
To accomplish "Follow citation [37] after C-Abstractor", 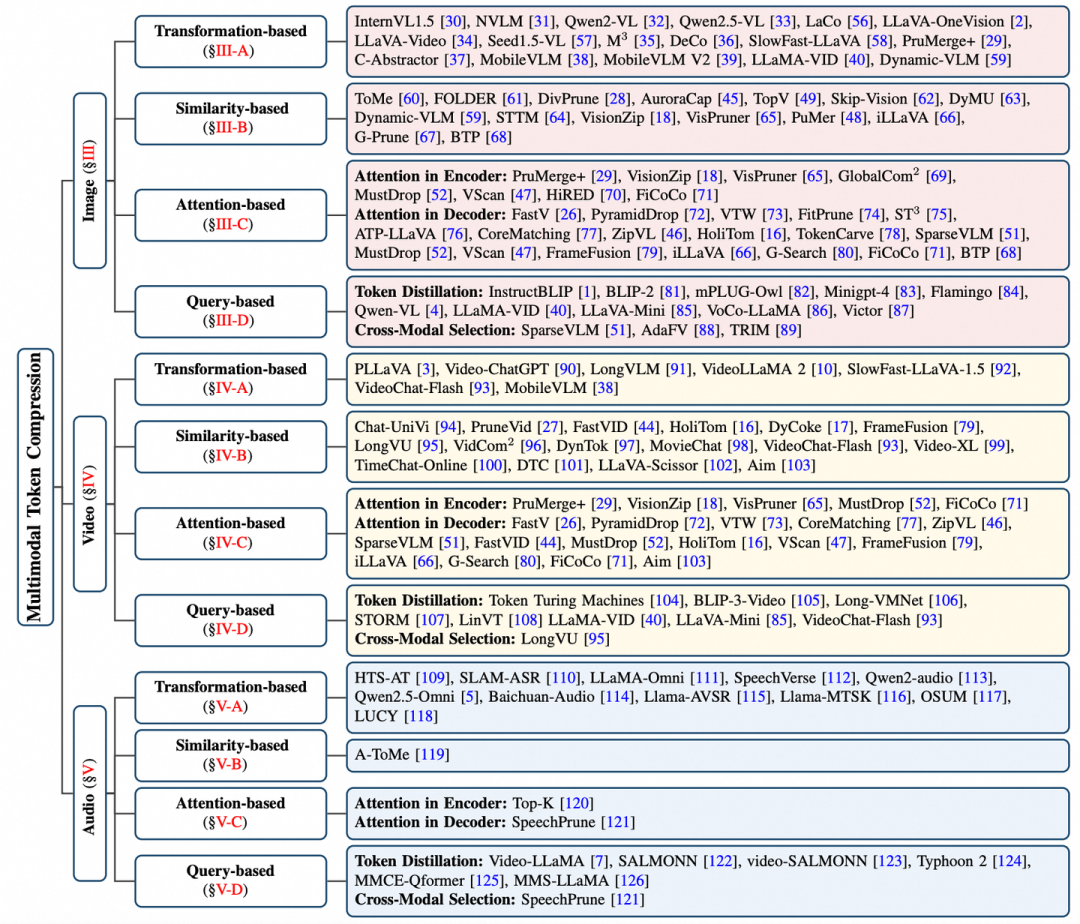I will pyautogui.click(x=457, y=60).
